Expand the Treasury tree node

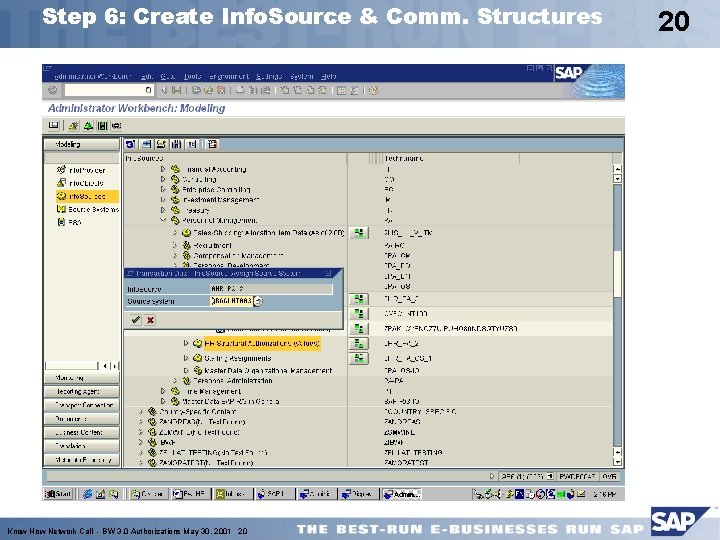[x=163, y=210]
